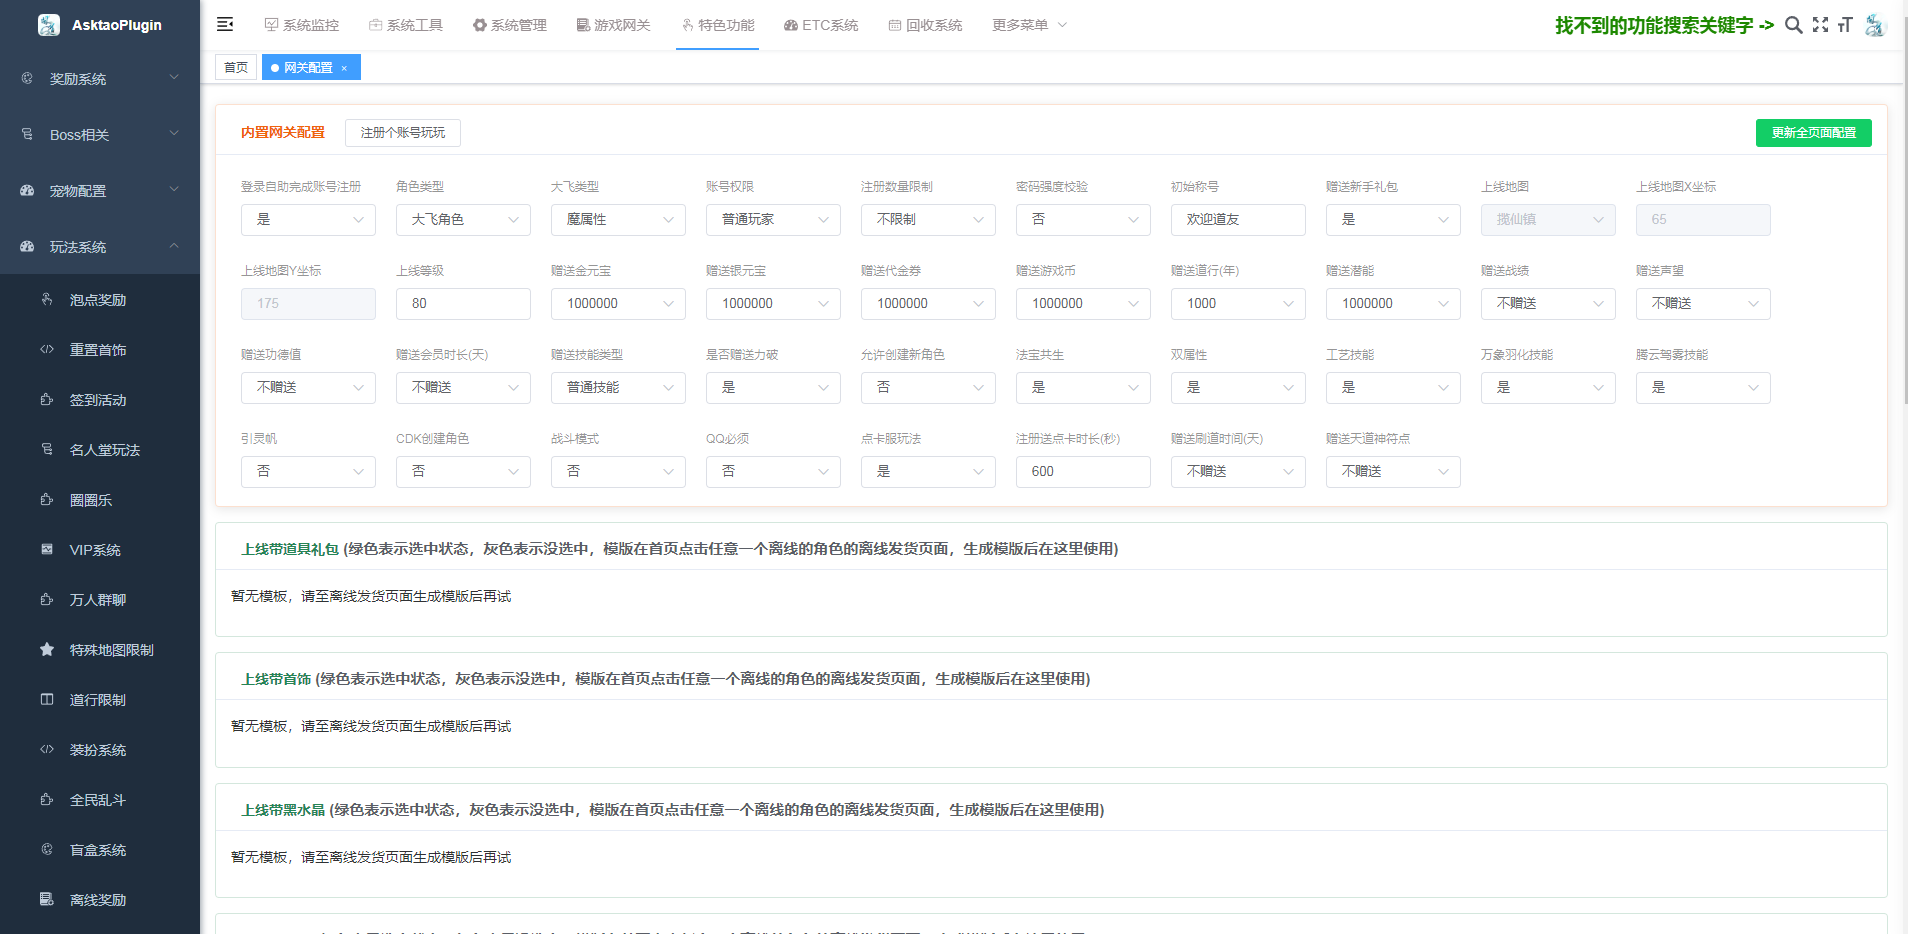Click the 更新全页面配置 green button
Image resolution: width=1908 pixels, height=934 pixels.
click(1813, 133)
